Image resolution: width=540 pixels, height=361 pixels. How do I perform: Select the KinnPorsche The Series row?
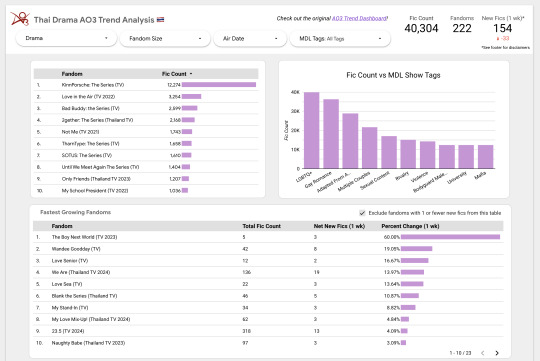(x=146, y=85)
